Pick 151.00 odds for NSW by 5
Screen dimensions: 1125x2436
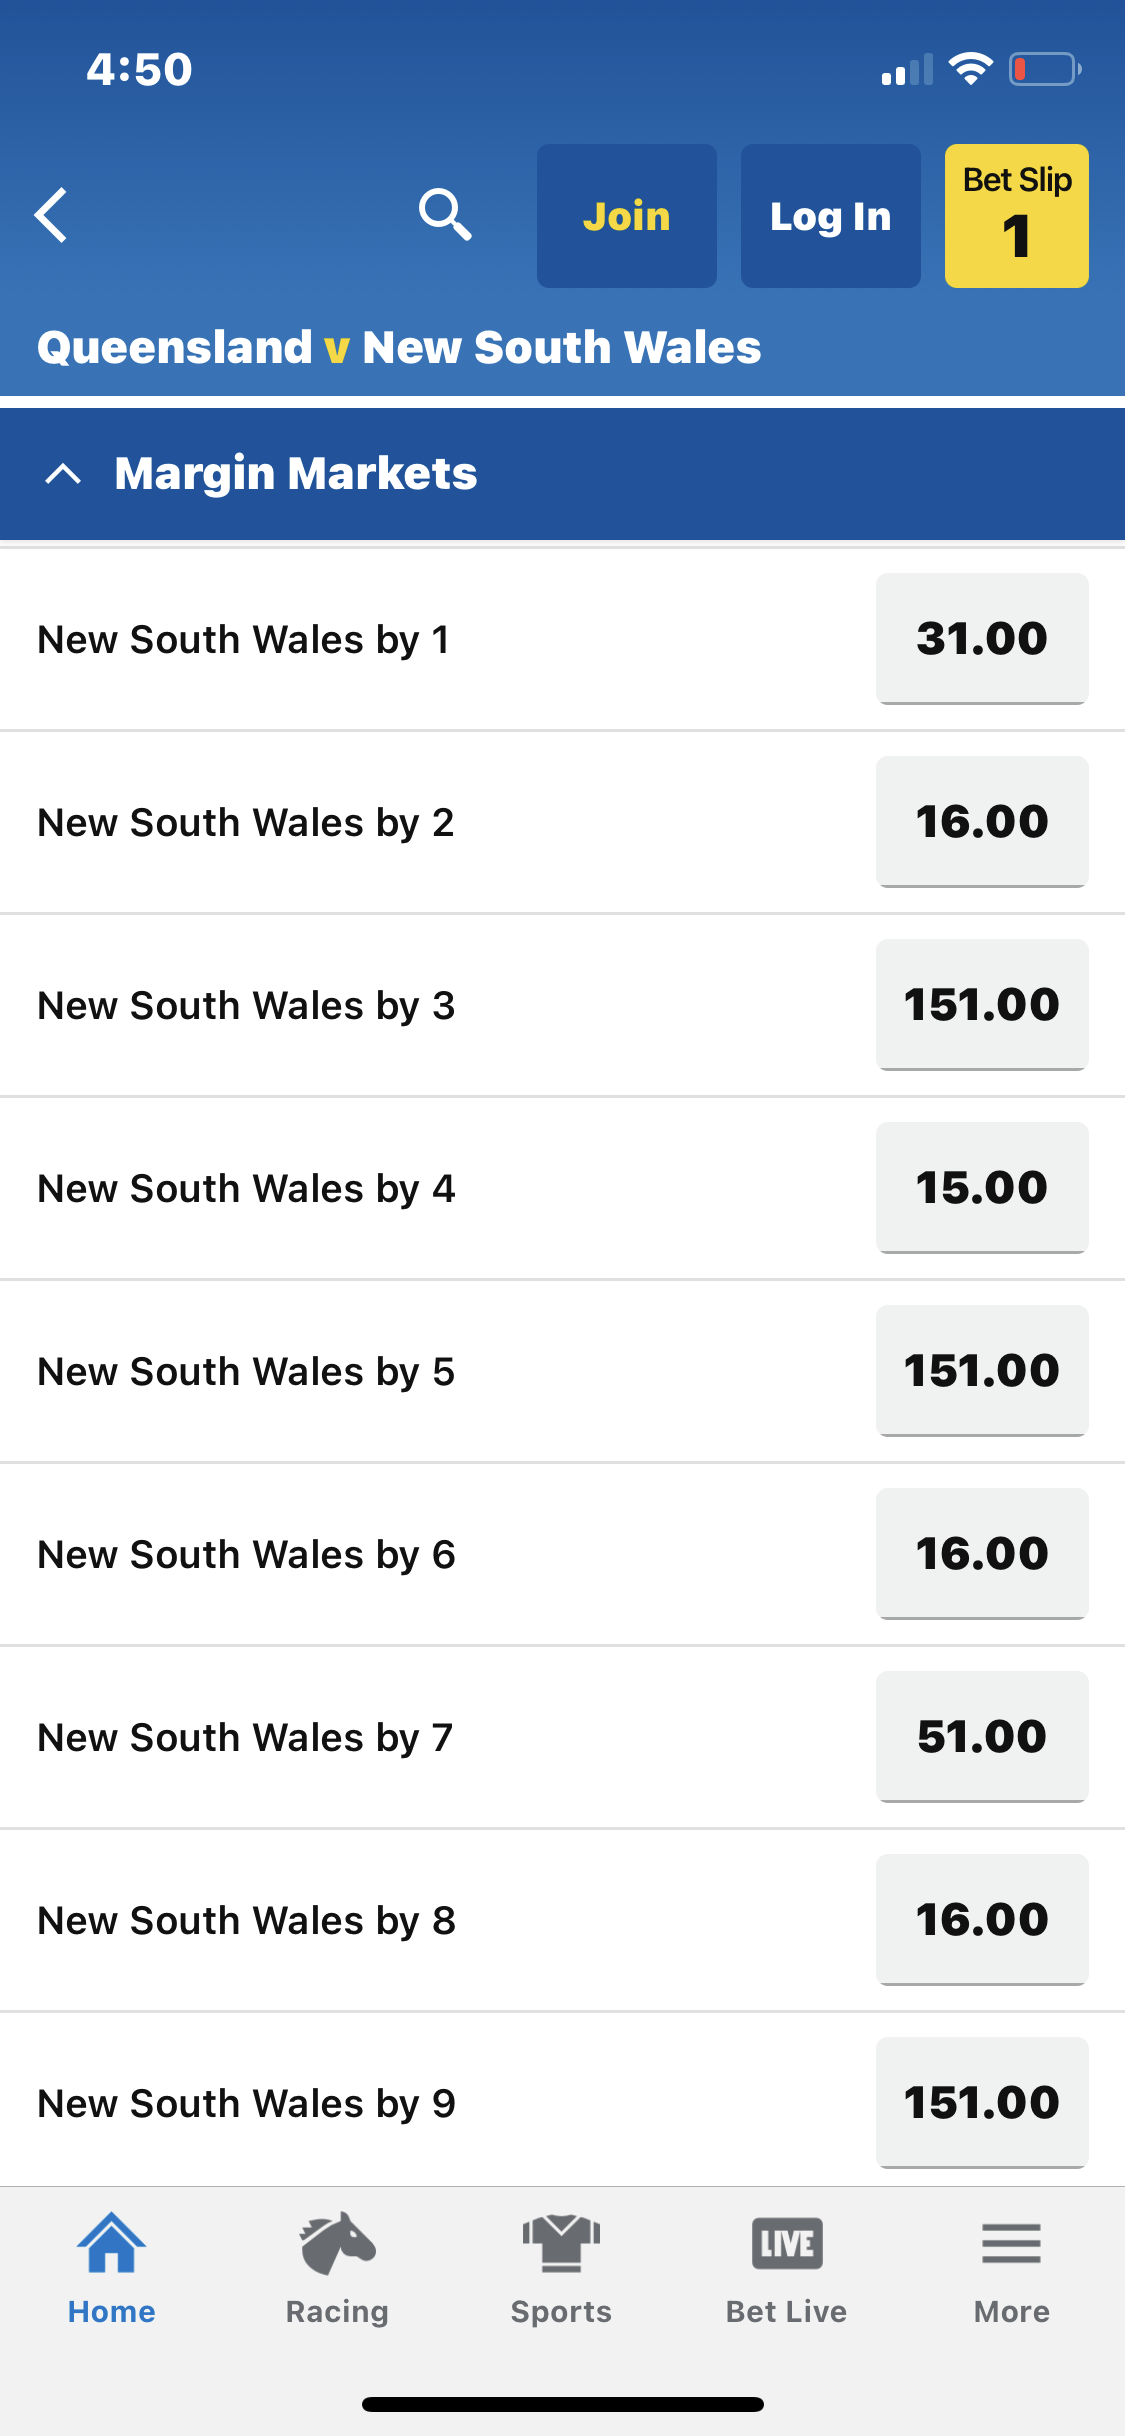point(982,1370)
